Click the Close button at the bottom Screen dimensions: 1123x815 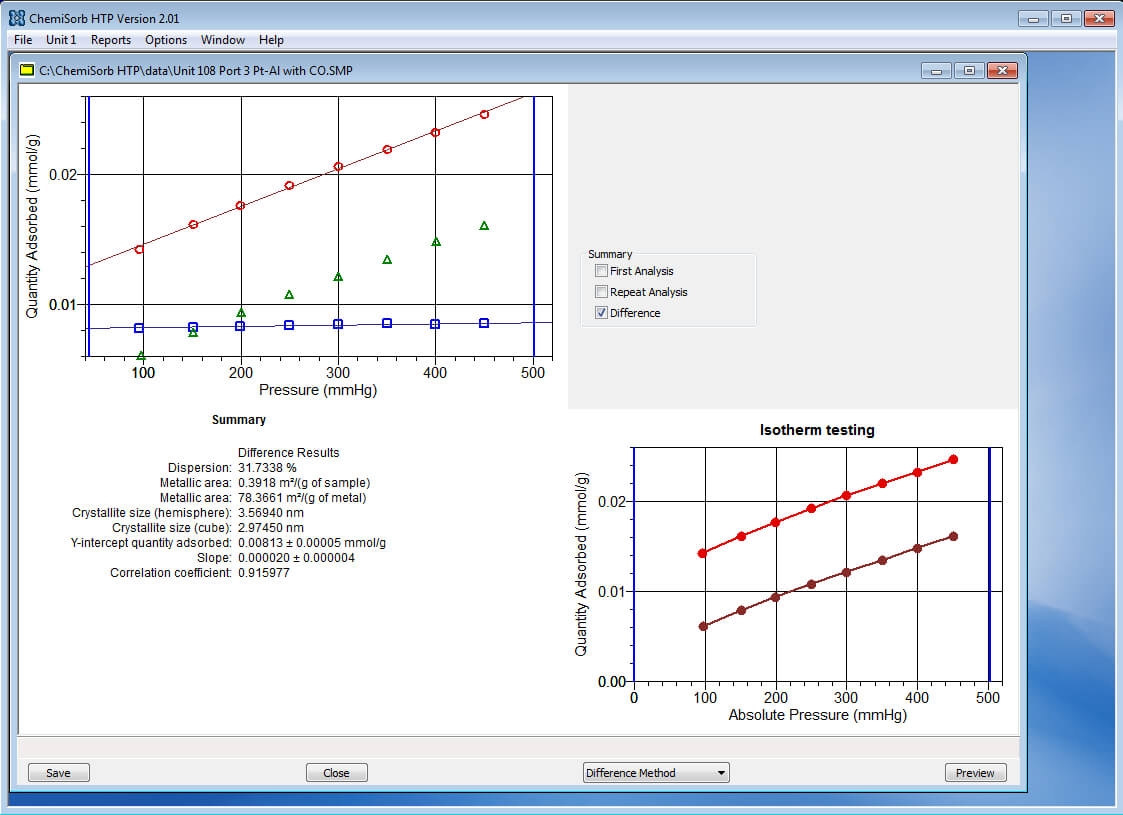coord(336,773)
